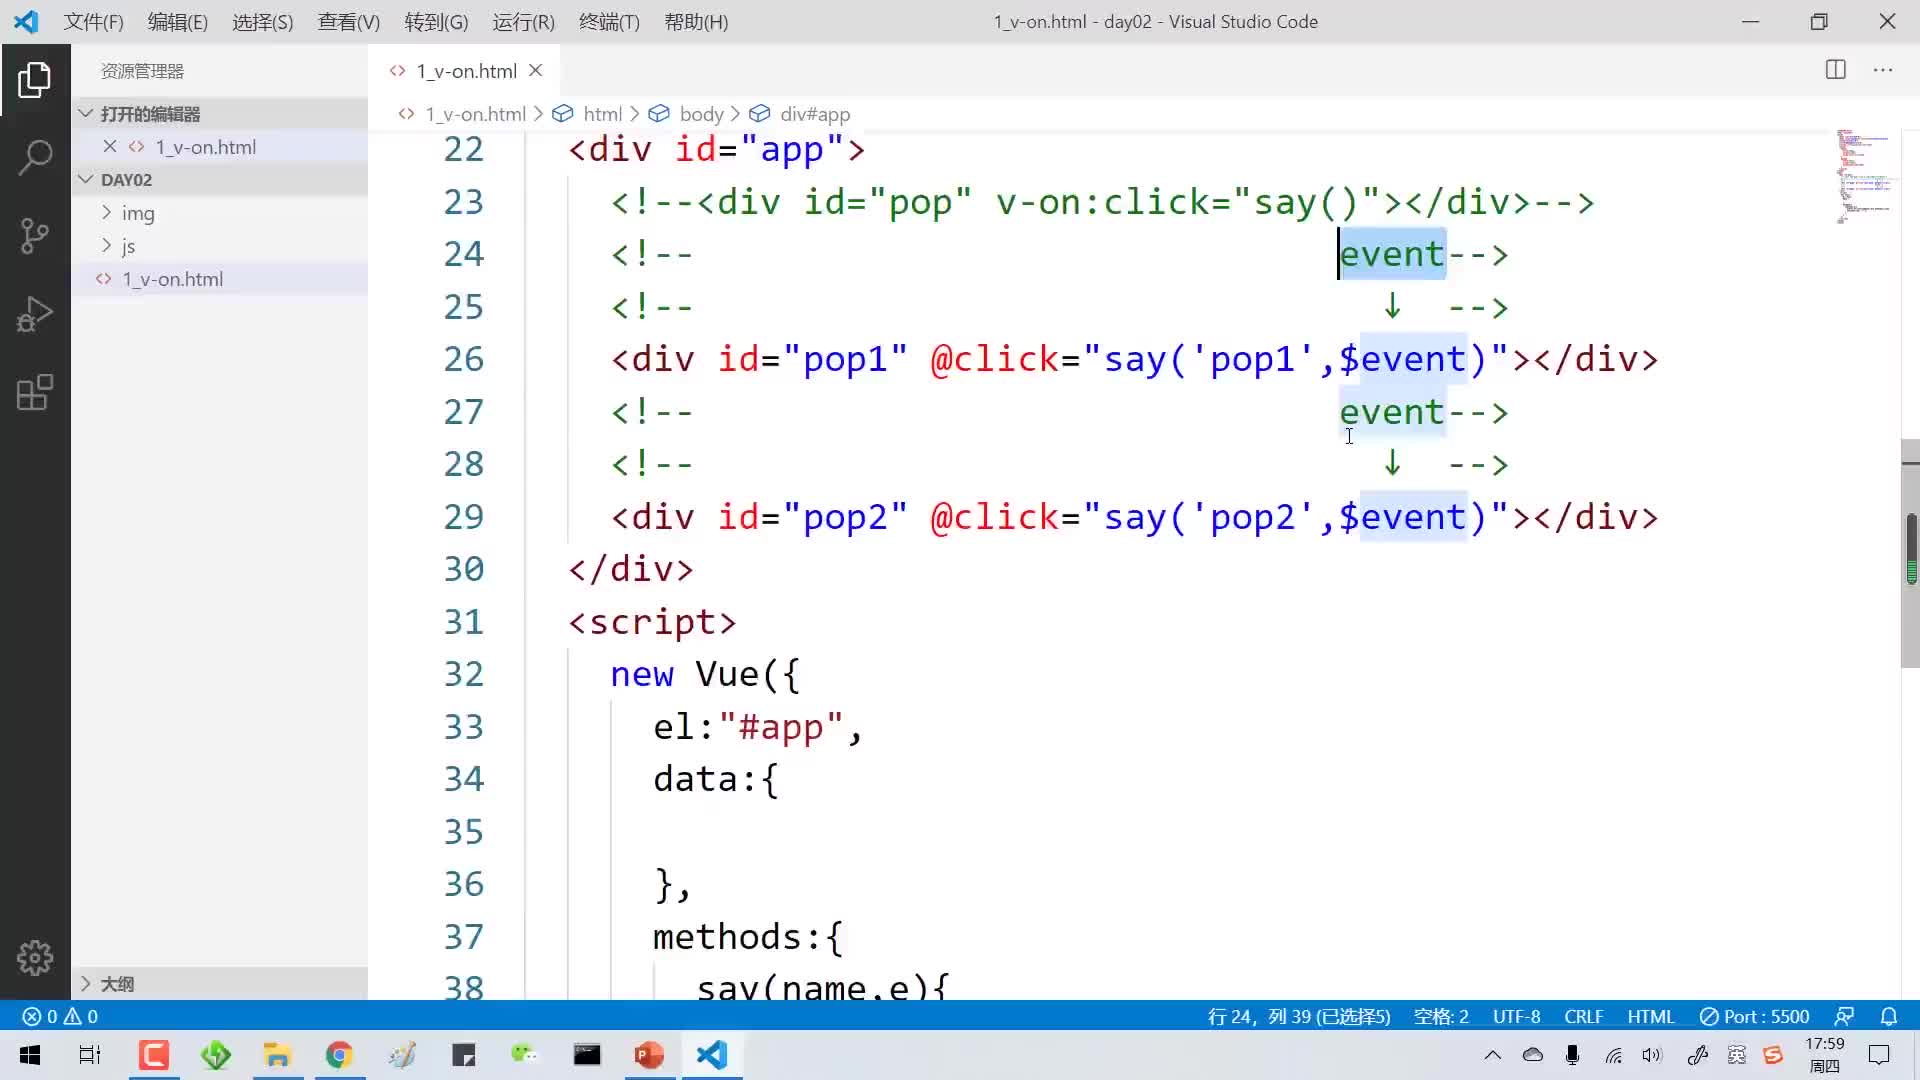Click the CRLF encoding indicator in status bar
The width and height of the screenshot is (1920, 1080).
coord(1585,1015)
